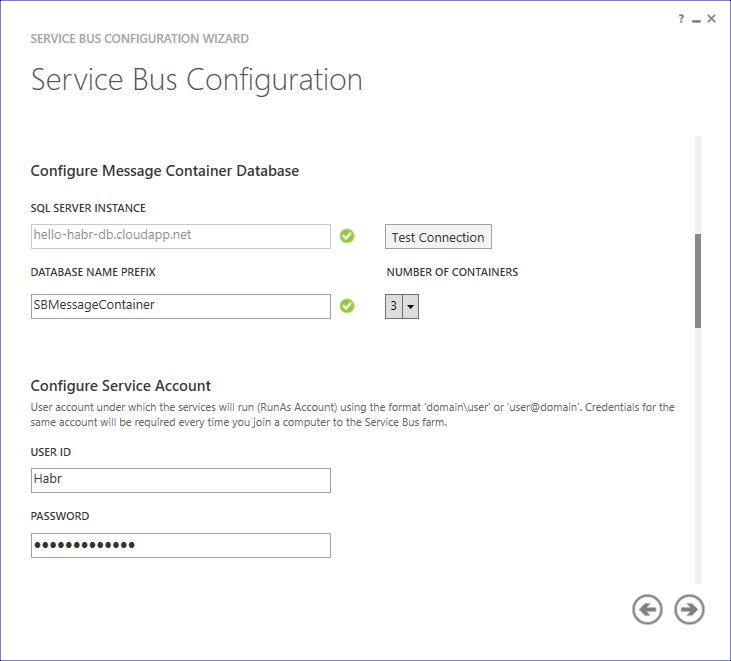
Task: Click 'Configure Message Container Database' heading
Action: click(x=165, y=171)
